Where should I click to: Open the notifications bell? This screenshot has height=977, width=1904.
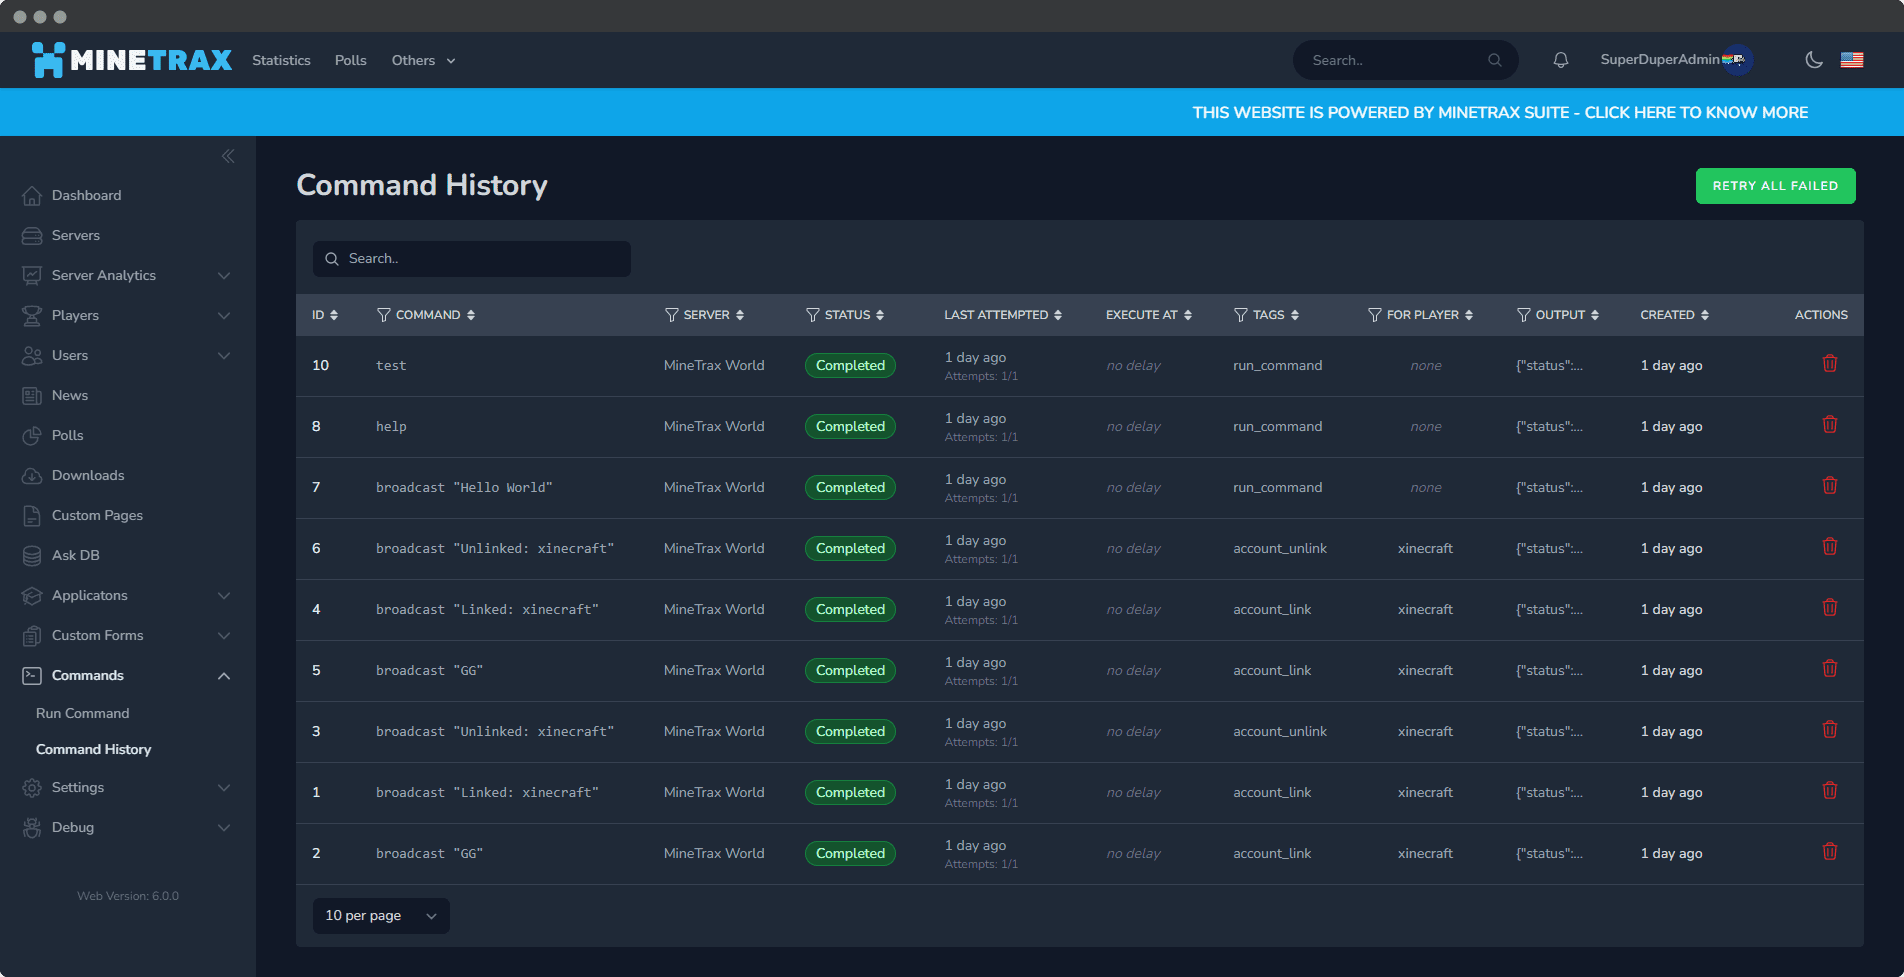click(1560, 60)
